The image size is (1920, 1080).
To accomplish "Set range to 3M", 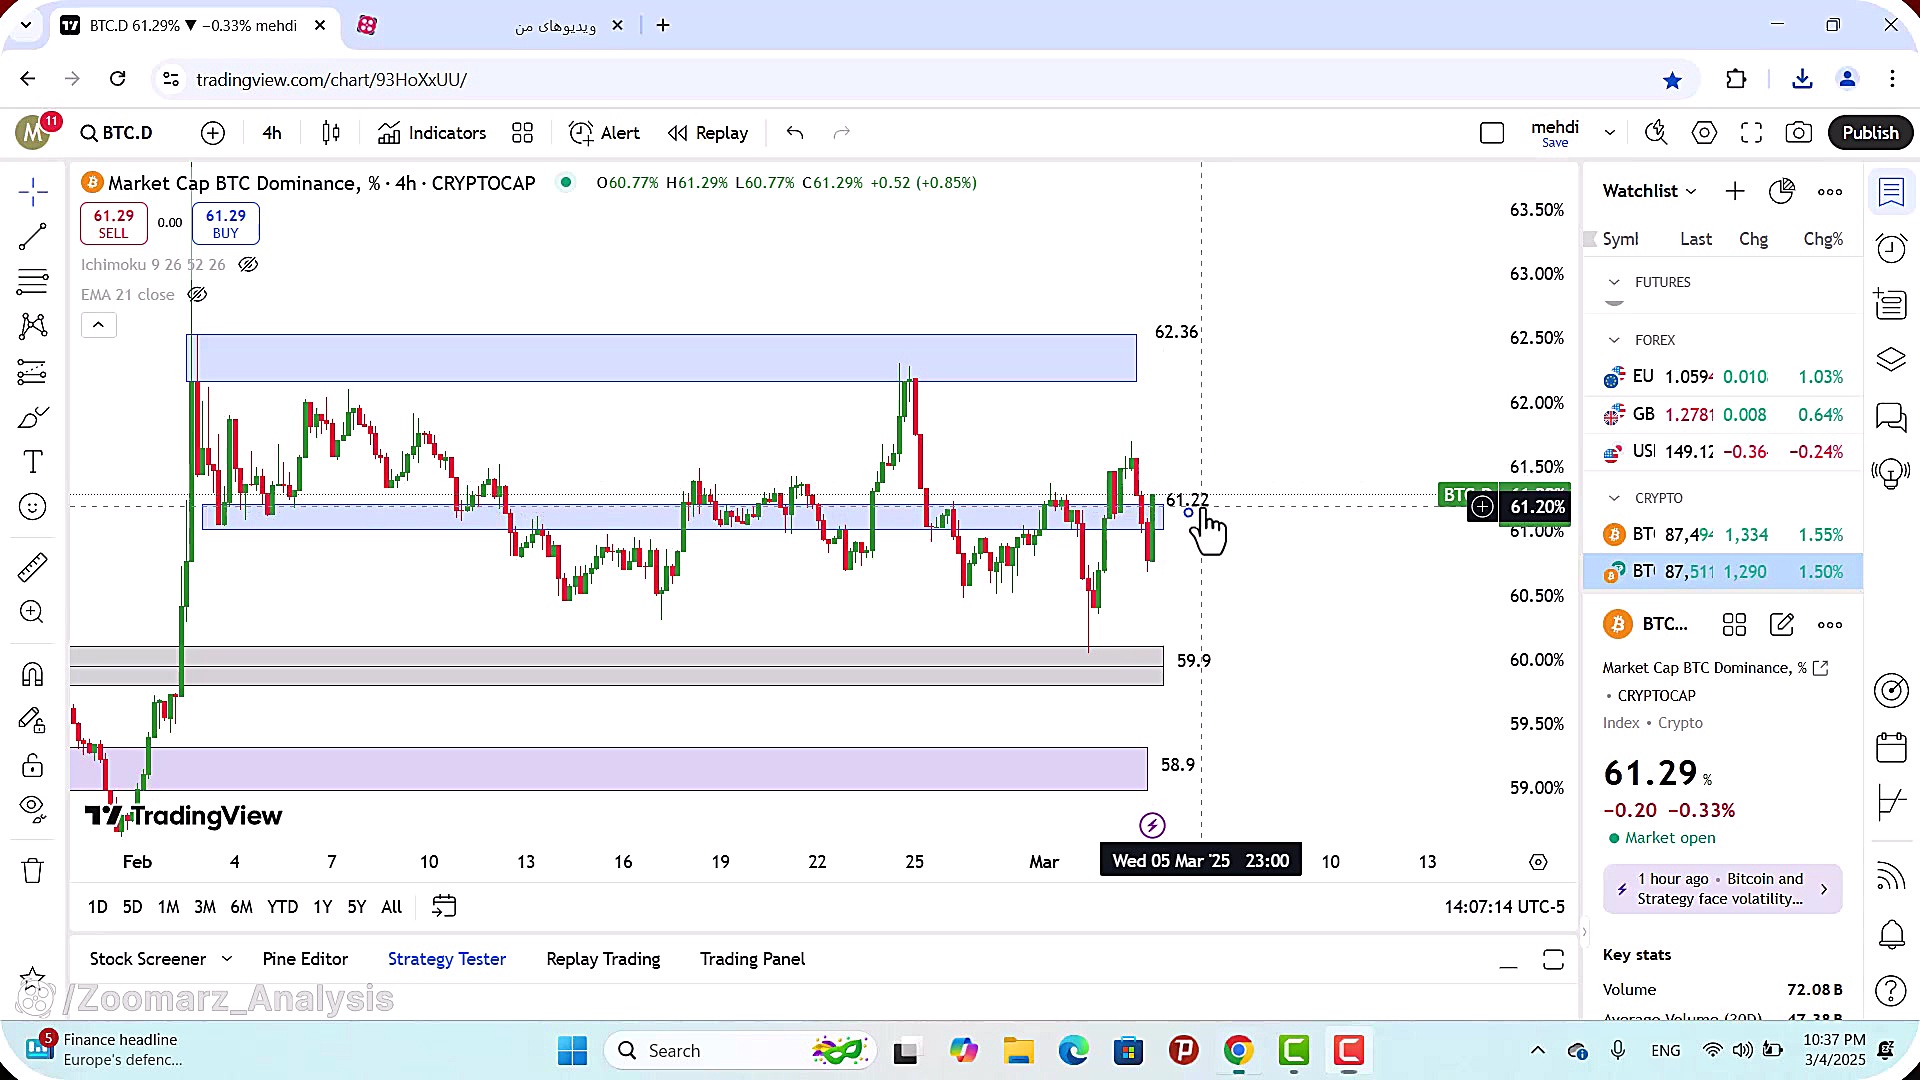I will click(205, 907).
